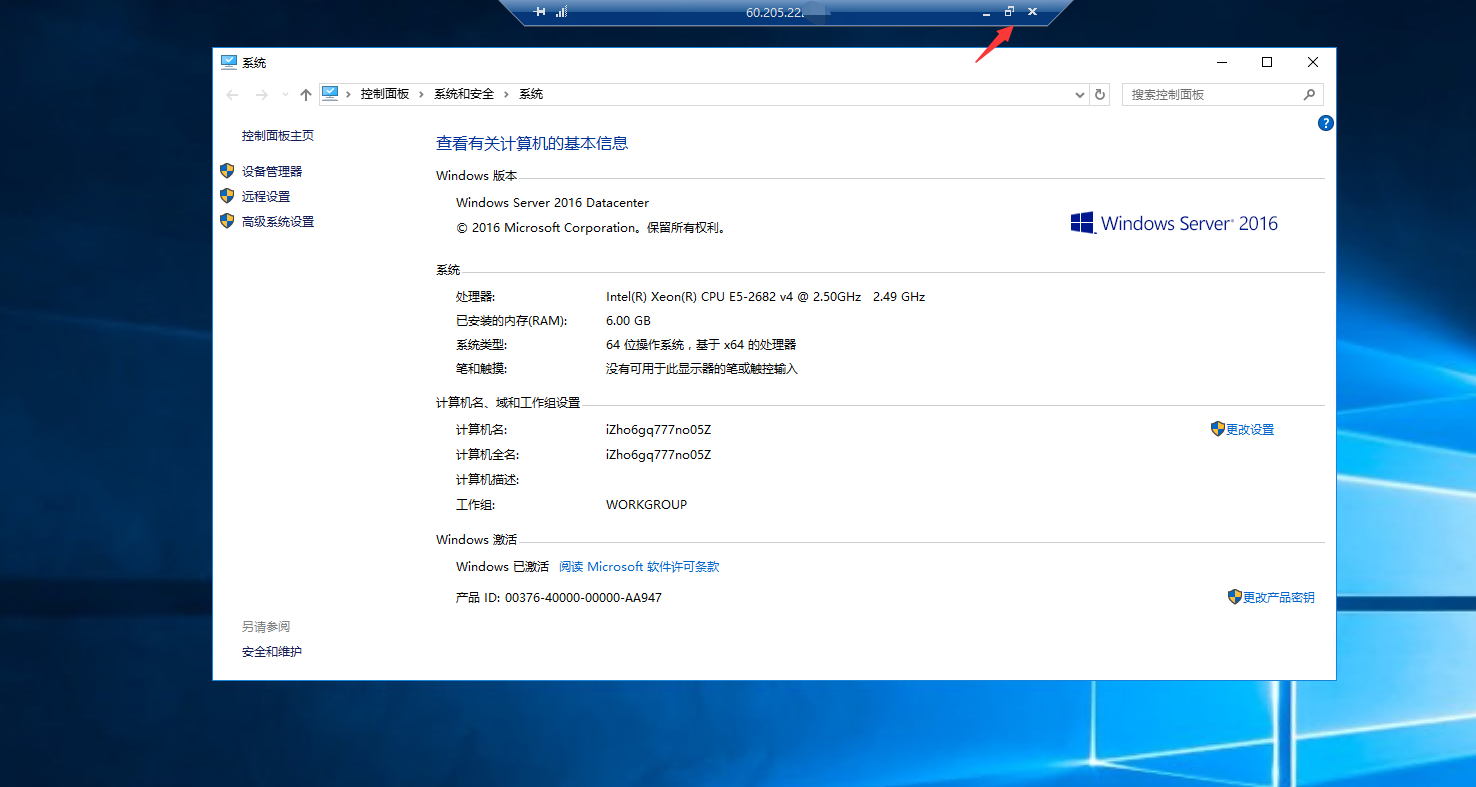Open 高级系统设置
This screenshot has height=787, width=1476.
[278, 222]
